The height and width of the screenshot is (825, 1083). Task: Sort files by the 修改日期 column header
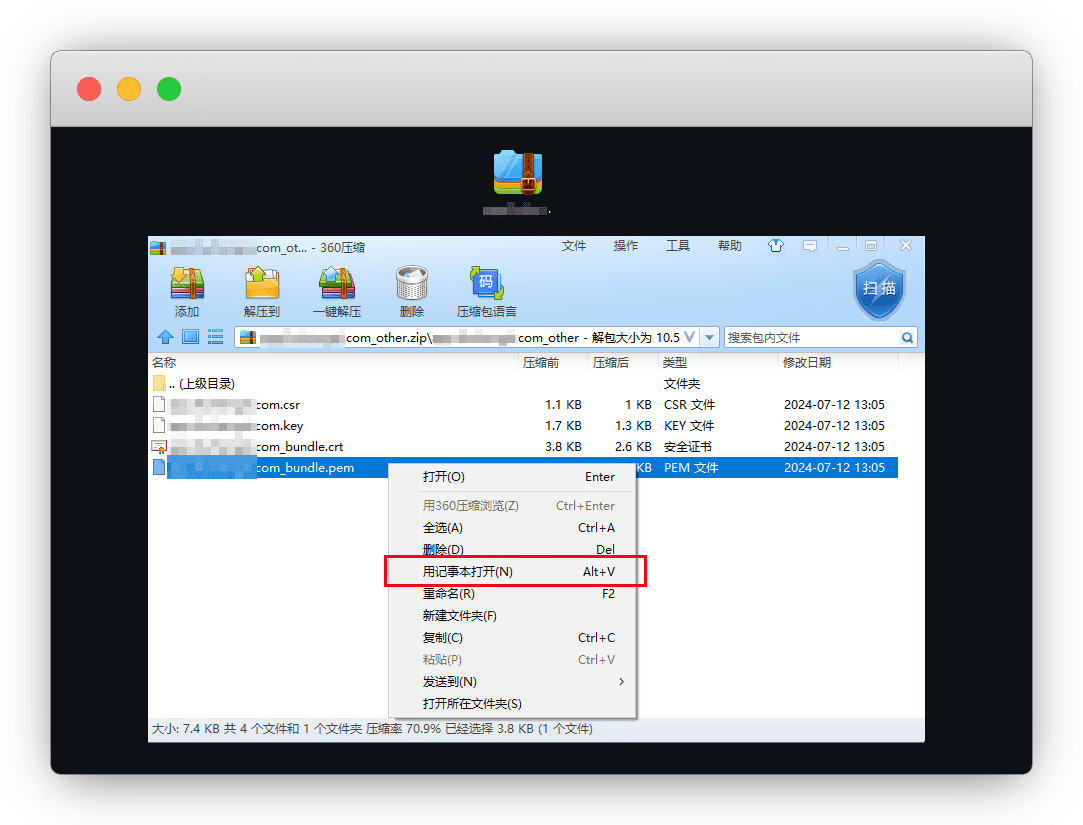click(807, 362)
